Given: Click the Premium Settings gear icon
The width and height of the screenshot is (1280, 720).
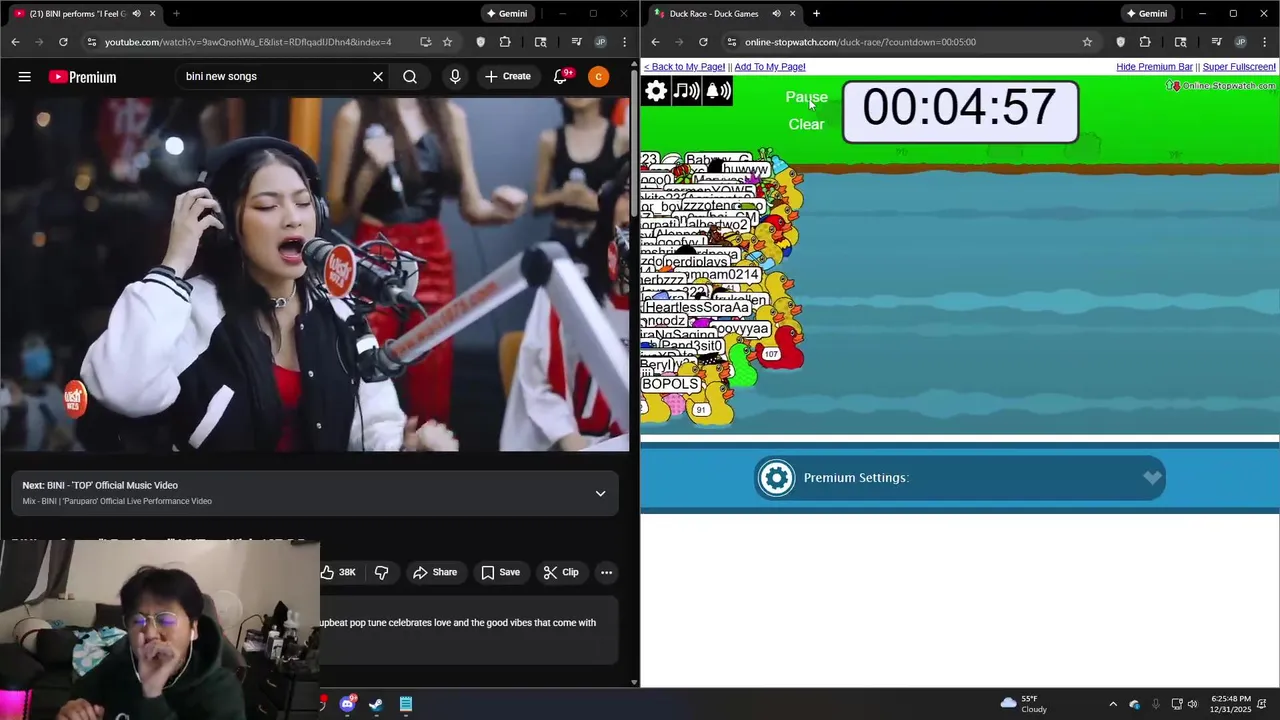Looking at the screenshot, I should 776,478.
